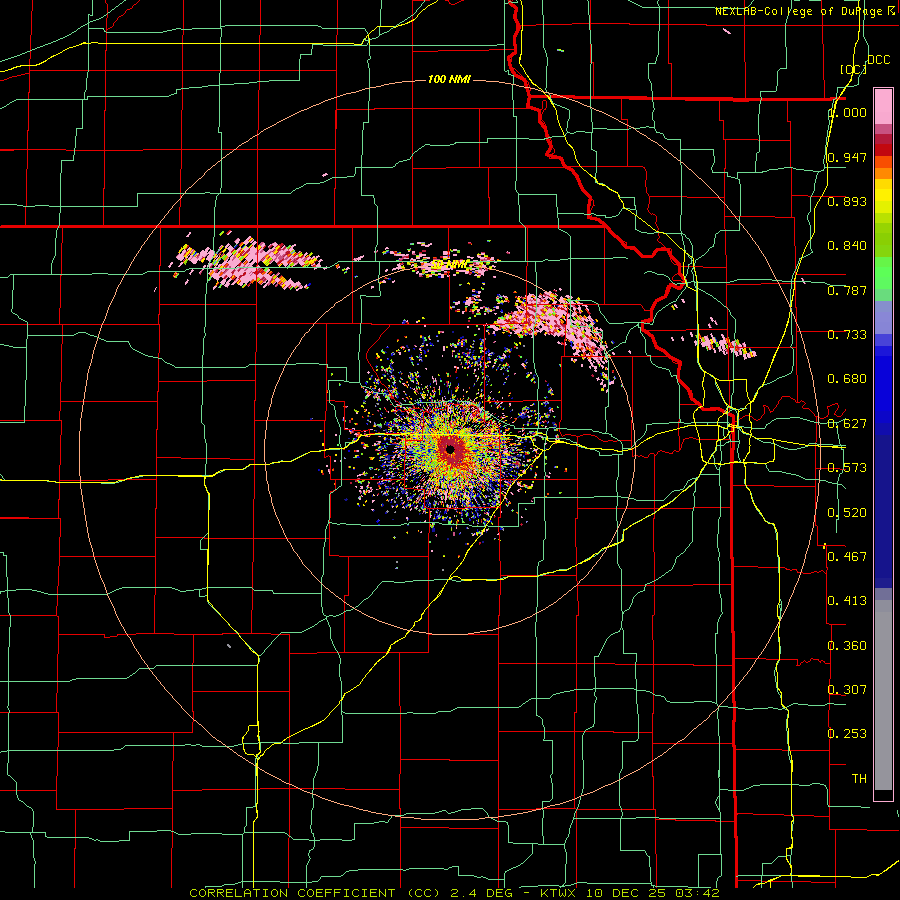Pick the large gray segment of the color bar
The height and width of the screenshot is (900, 900).
(x=883, y=695)
